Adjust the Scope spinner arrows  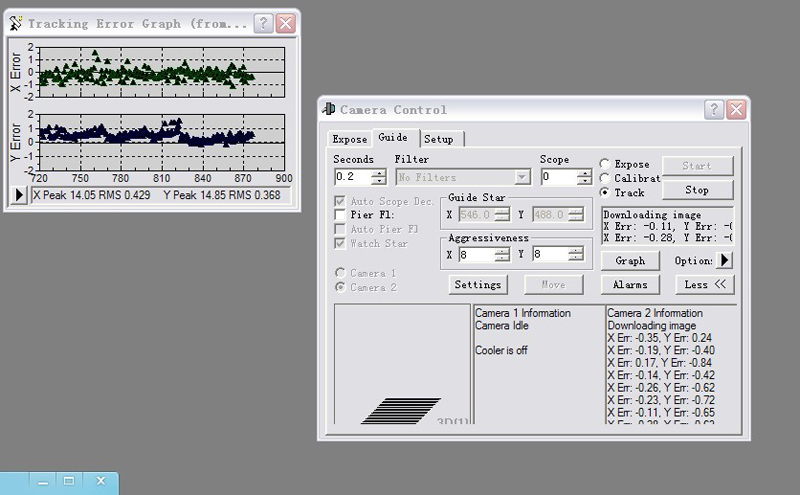585,177
